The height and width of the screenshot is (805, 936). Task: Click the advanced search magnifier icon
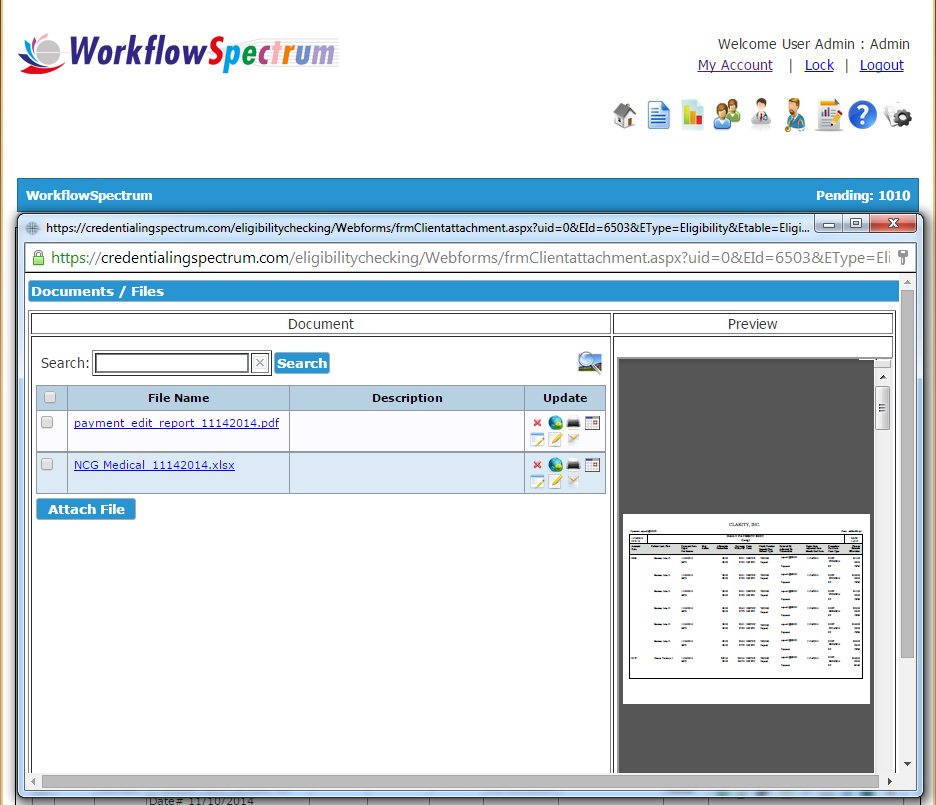589,362
